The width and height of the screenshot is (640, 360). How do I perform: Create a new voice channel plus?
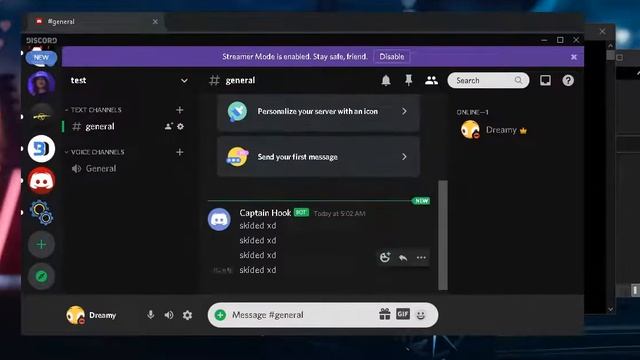180,152
